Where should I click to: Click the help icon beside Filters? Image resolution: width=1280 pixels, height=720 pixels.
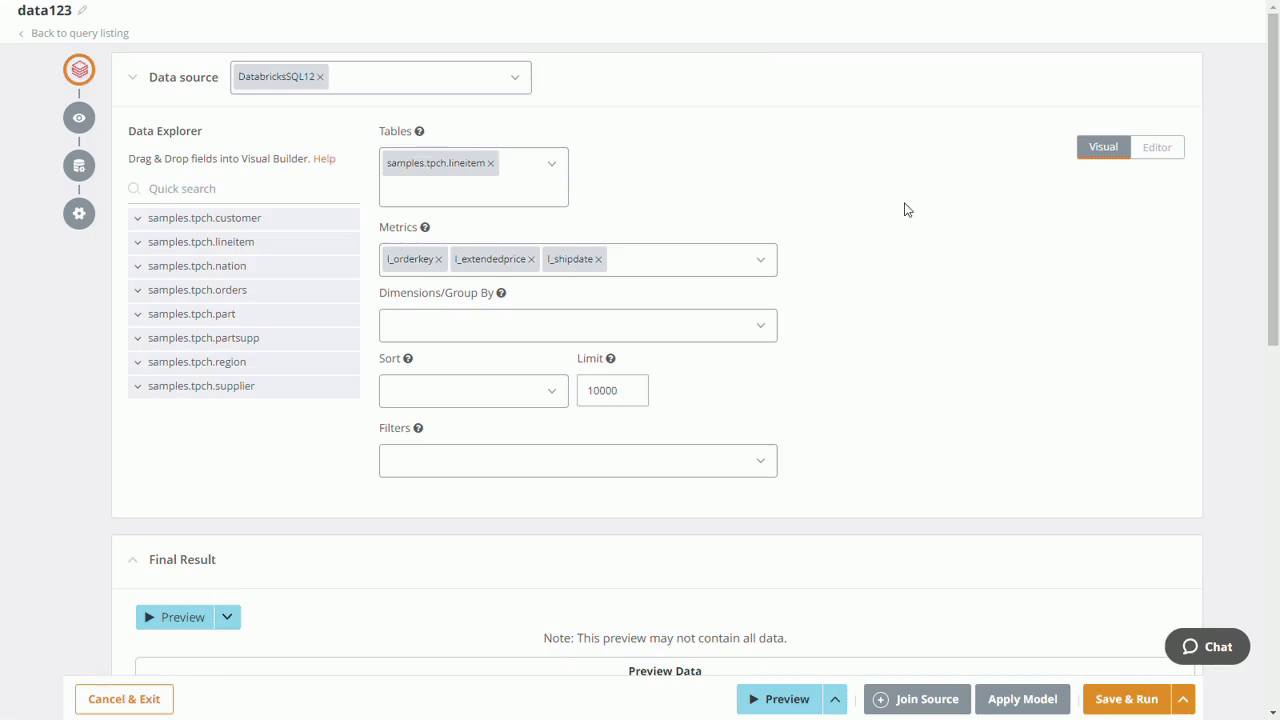[418, 427]
